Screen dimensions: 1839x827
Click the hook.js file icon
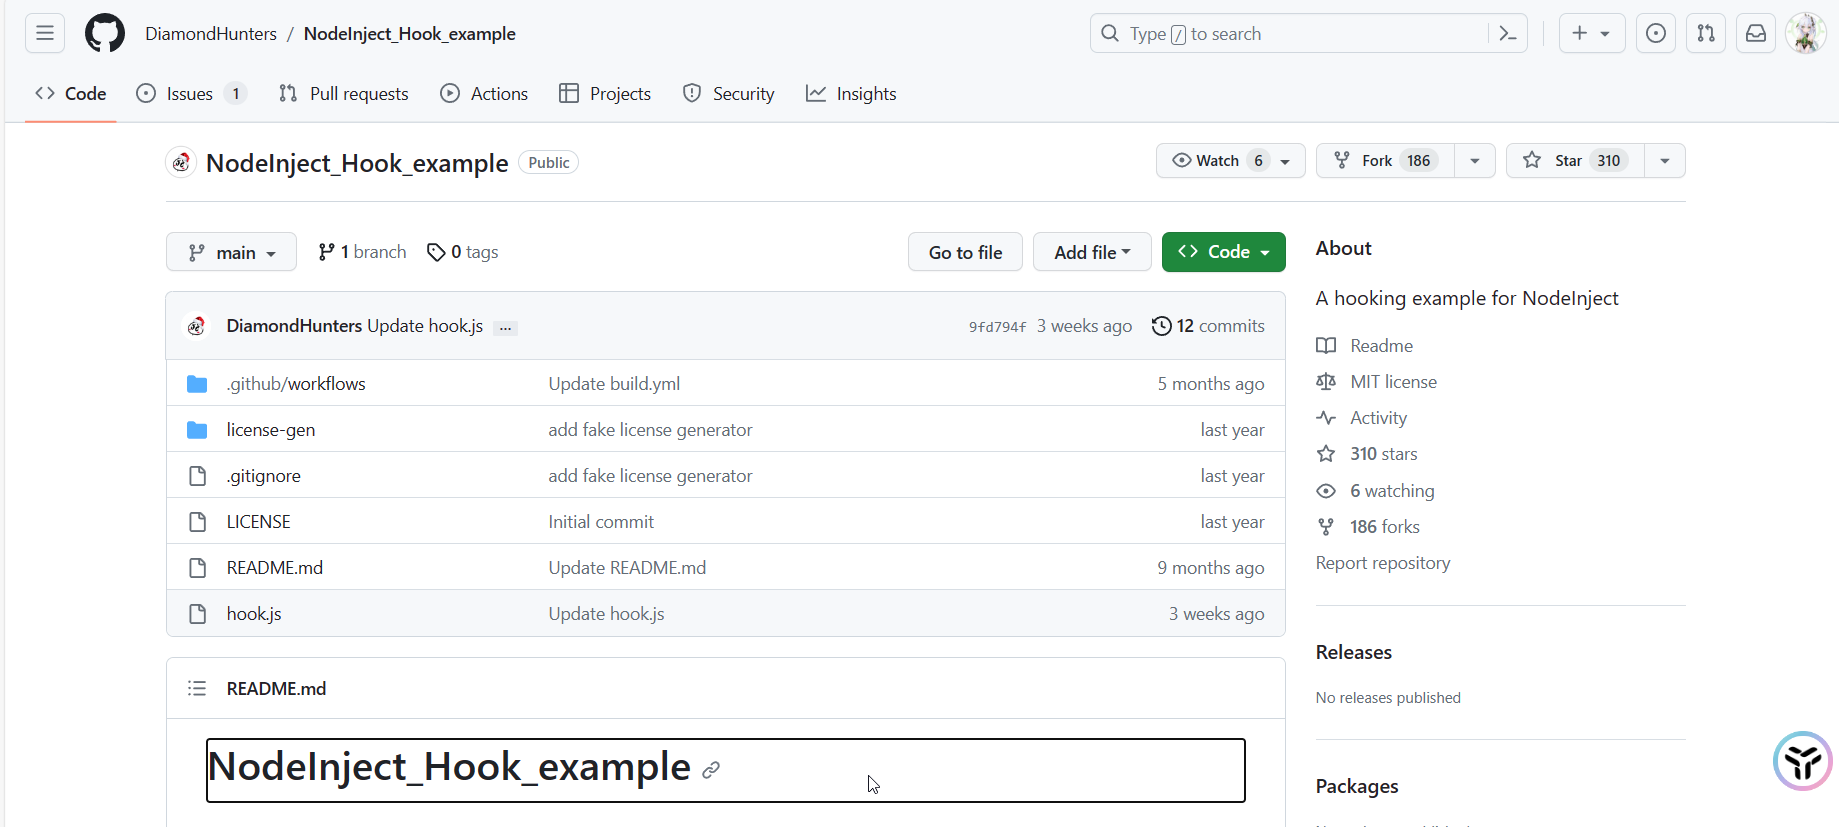pyautogui.click(x=198, y=614)
